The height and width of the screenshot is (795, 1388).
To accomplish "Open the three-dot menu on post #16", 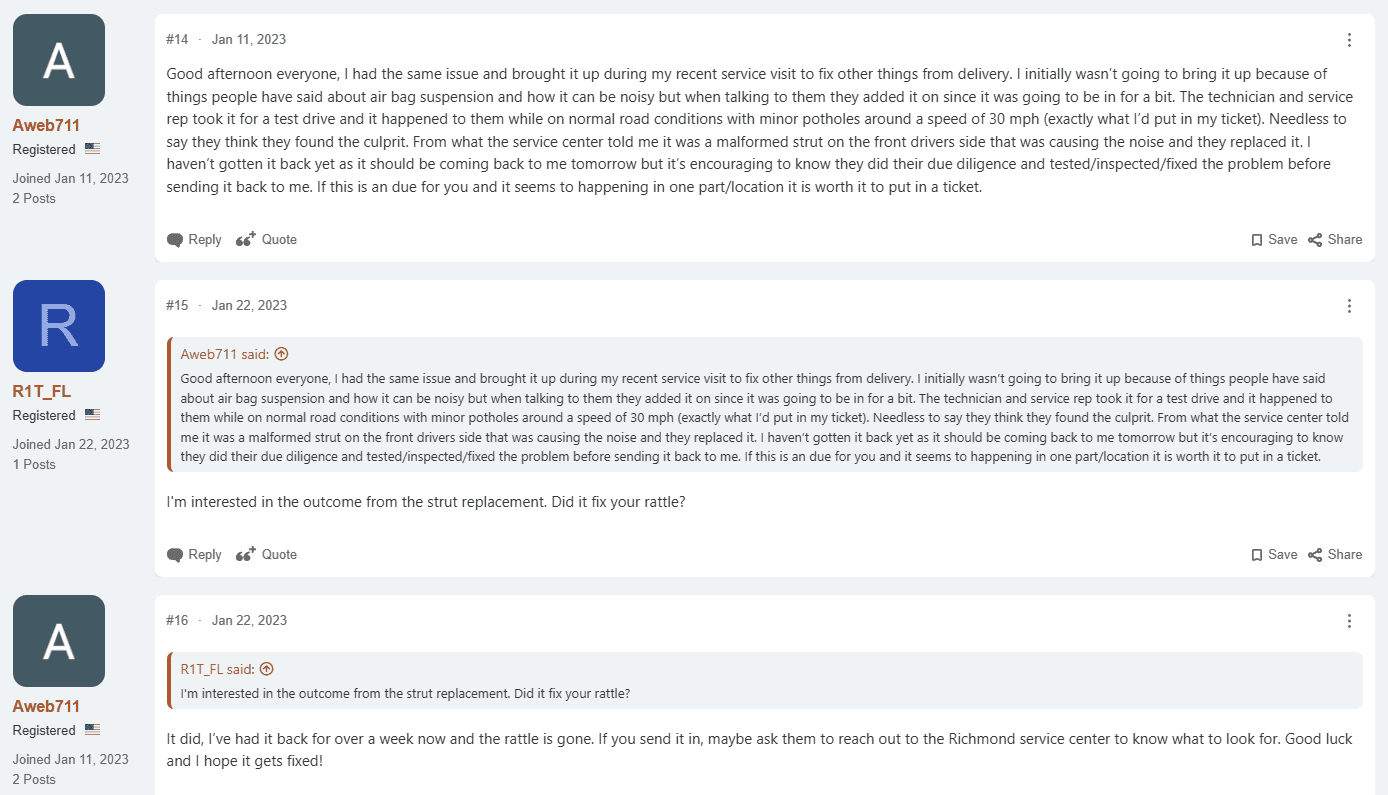I will click(1349, 621).
